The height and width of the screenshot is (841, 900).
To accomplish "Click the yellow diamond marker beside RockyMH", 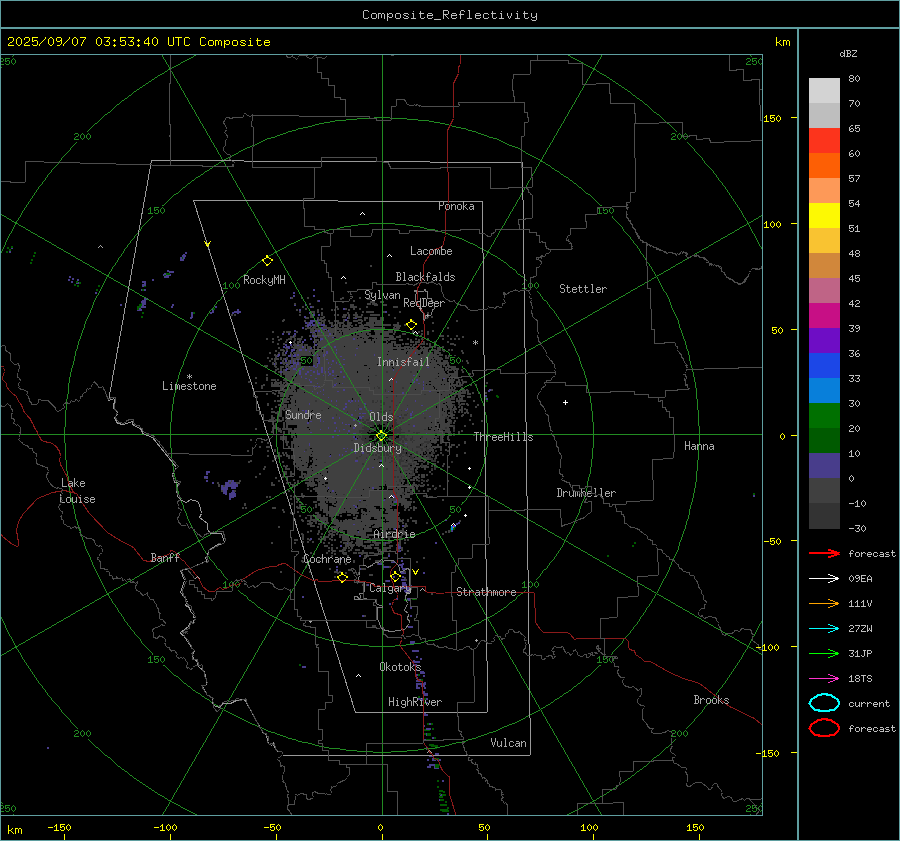I will coord(267,261).
